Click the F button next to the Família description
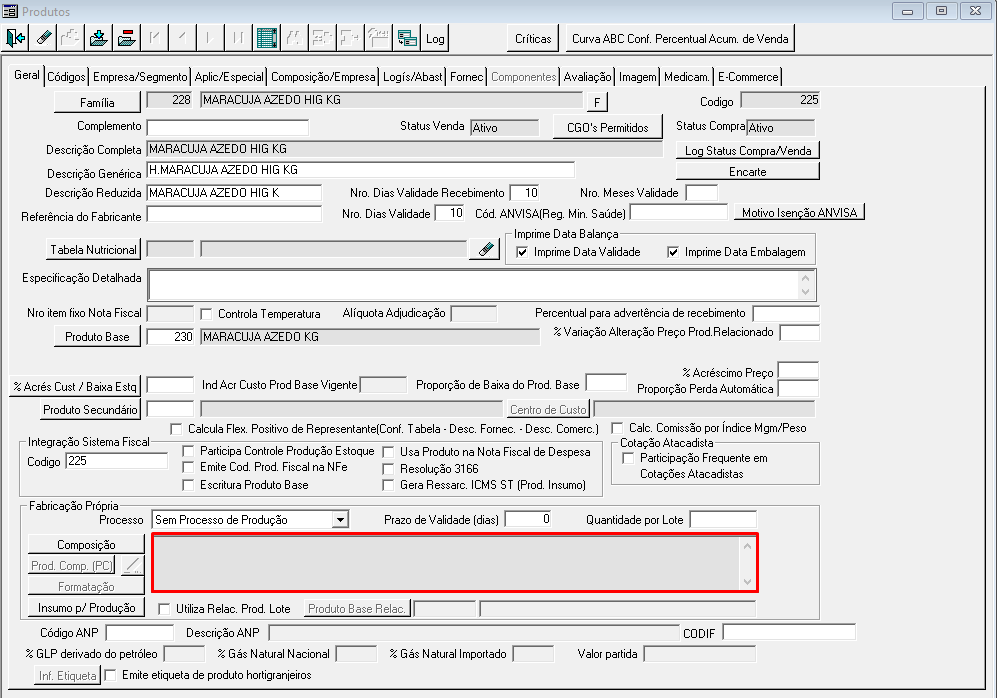This screenshot has width=997, height=698. (x=596, y=102)
